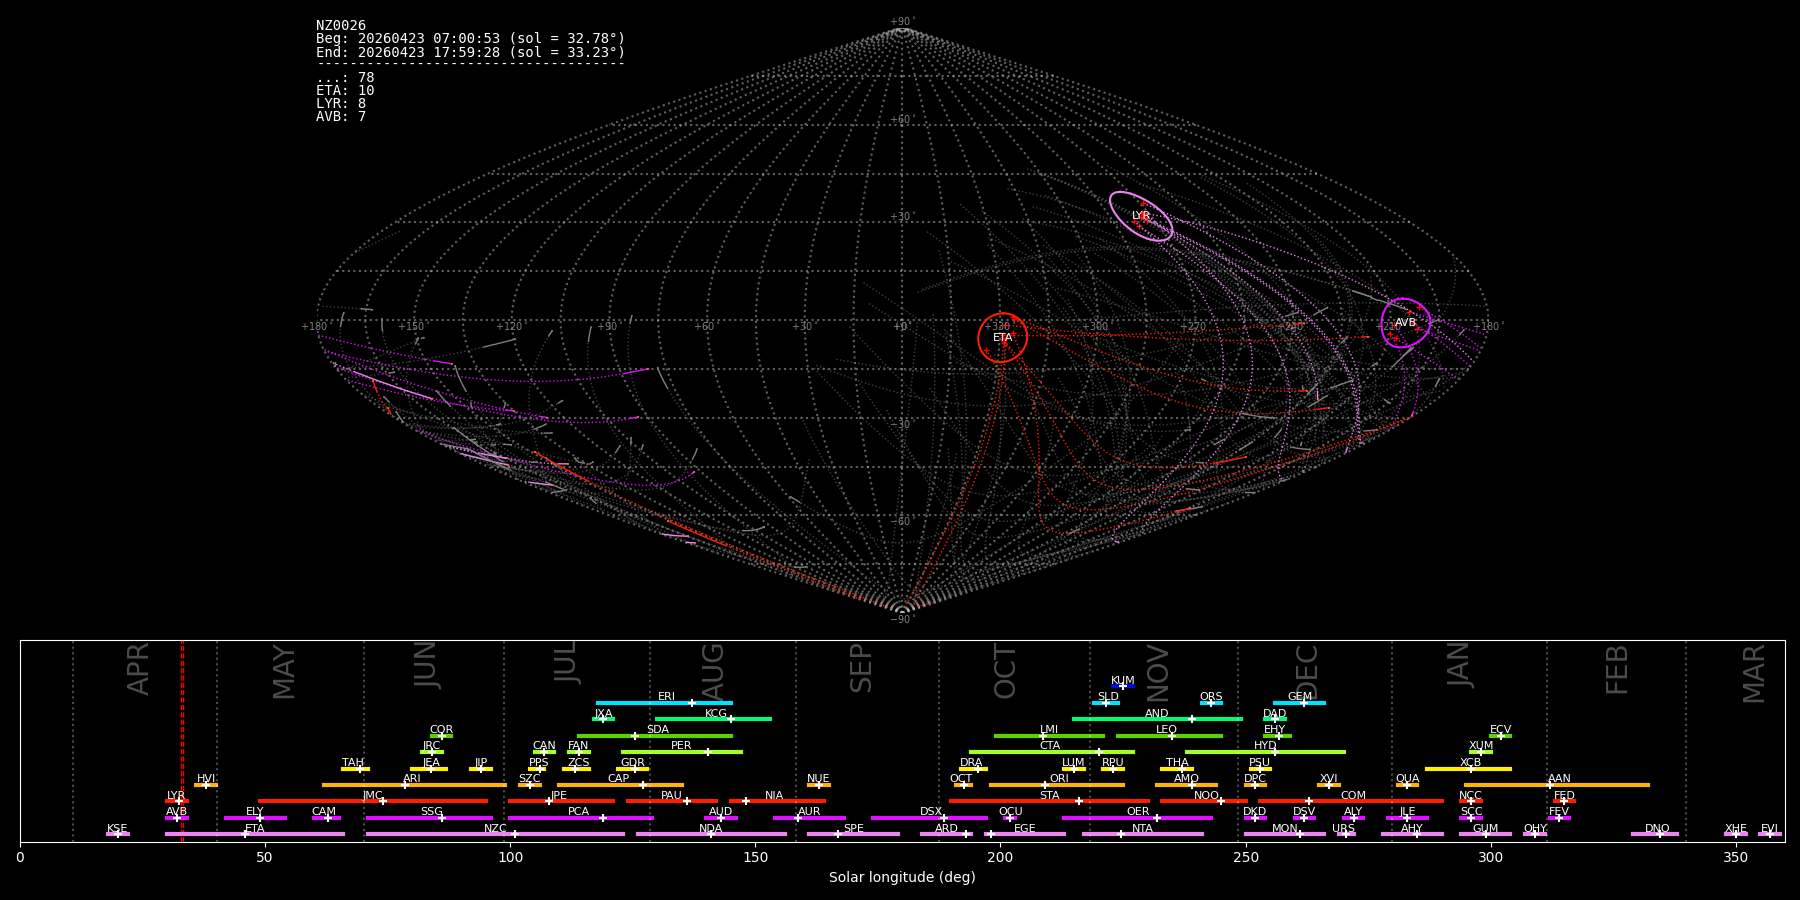1800x900 pixels.
Task: Click the NZC shower label in timeline
Action: coord(495,829)
